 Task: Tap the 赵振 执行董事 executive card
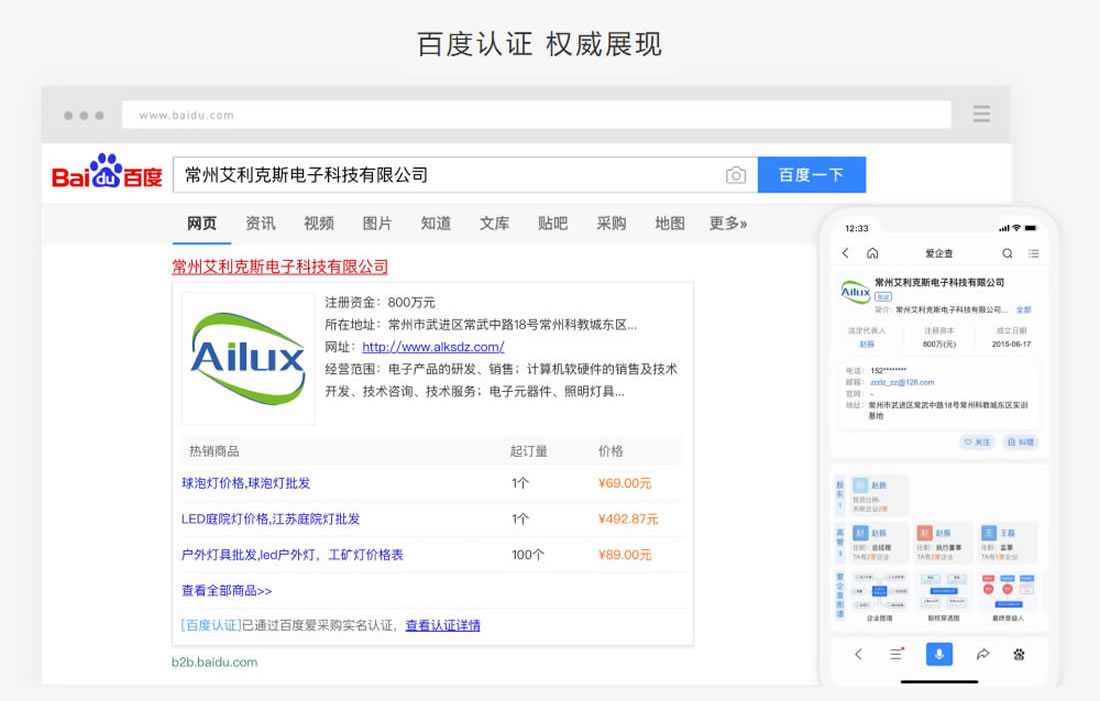point(944,543)
